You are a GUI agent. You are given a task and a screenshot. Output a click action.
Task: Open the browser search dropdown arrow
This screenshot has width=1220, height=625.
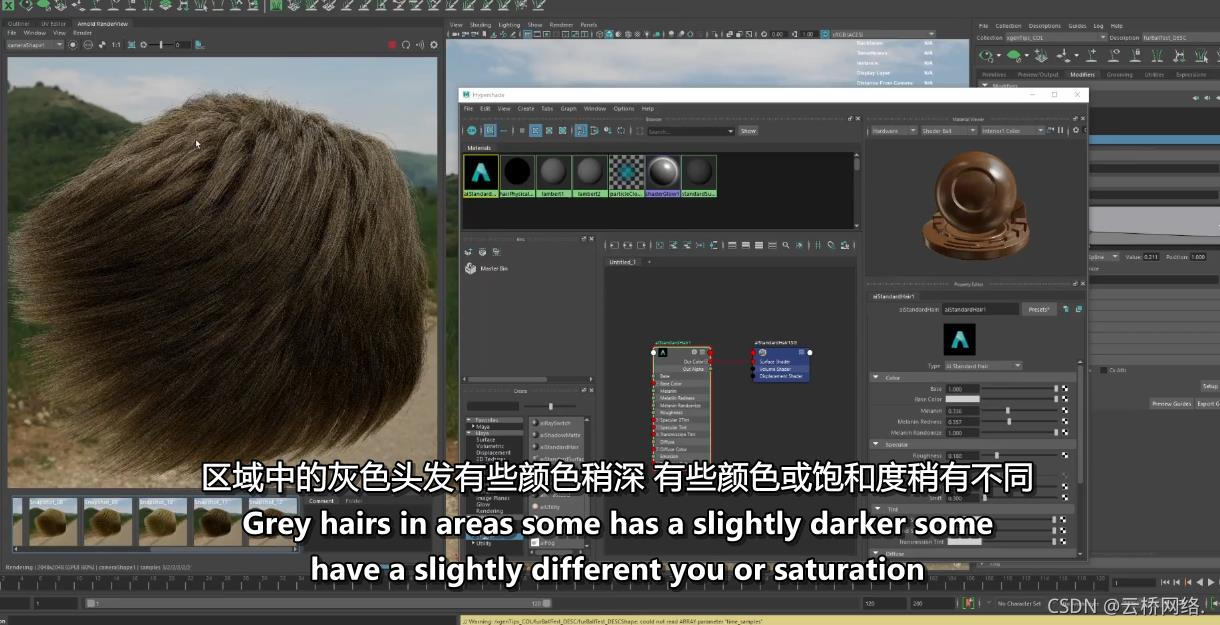click(x=731, y=131)
